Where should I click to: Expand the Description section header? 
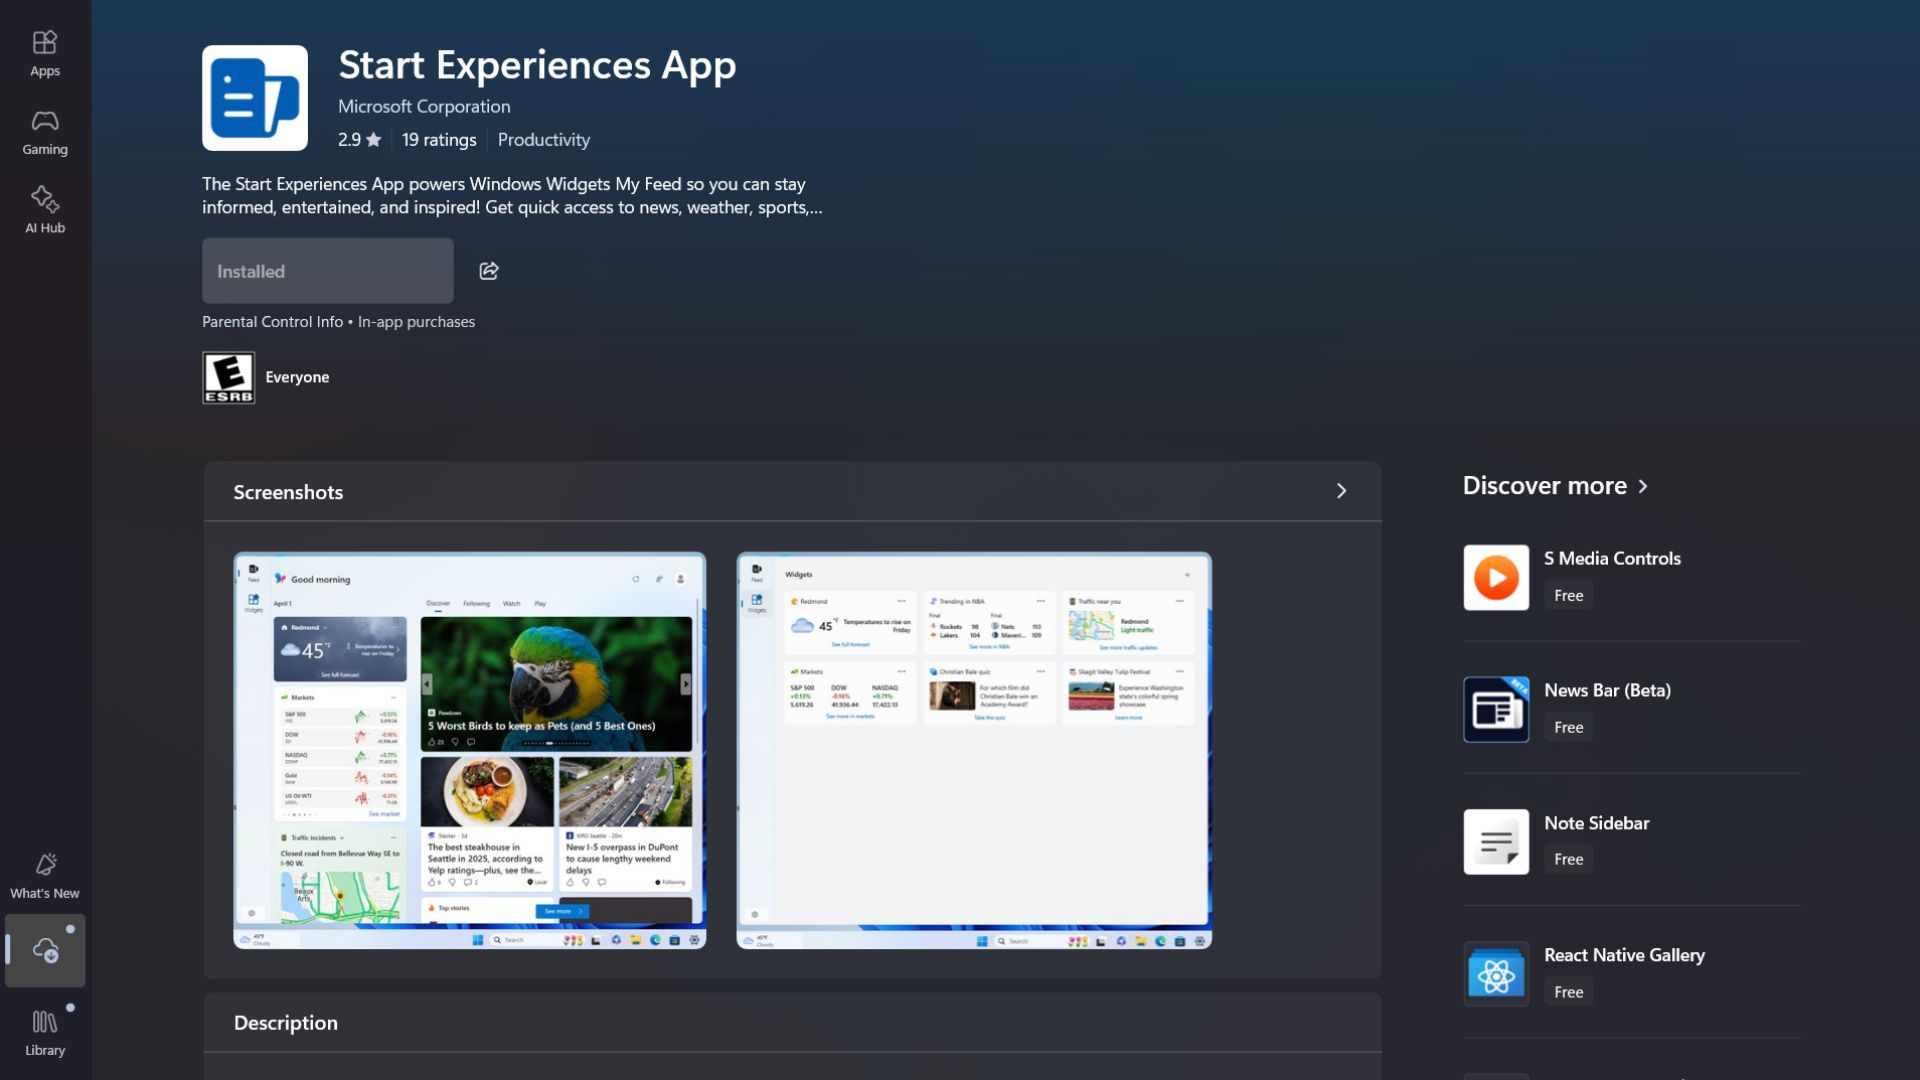pyautogui.click(x=286, y=1022)
